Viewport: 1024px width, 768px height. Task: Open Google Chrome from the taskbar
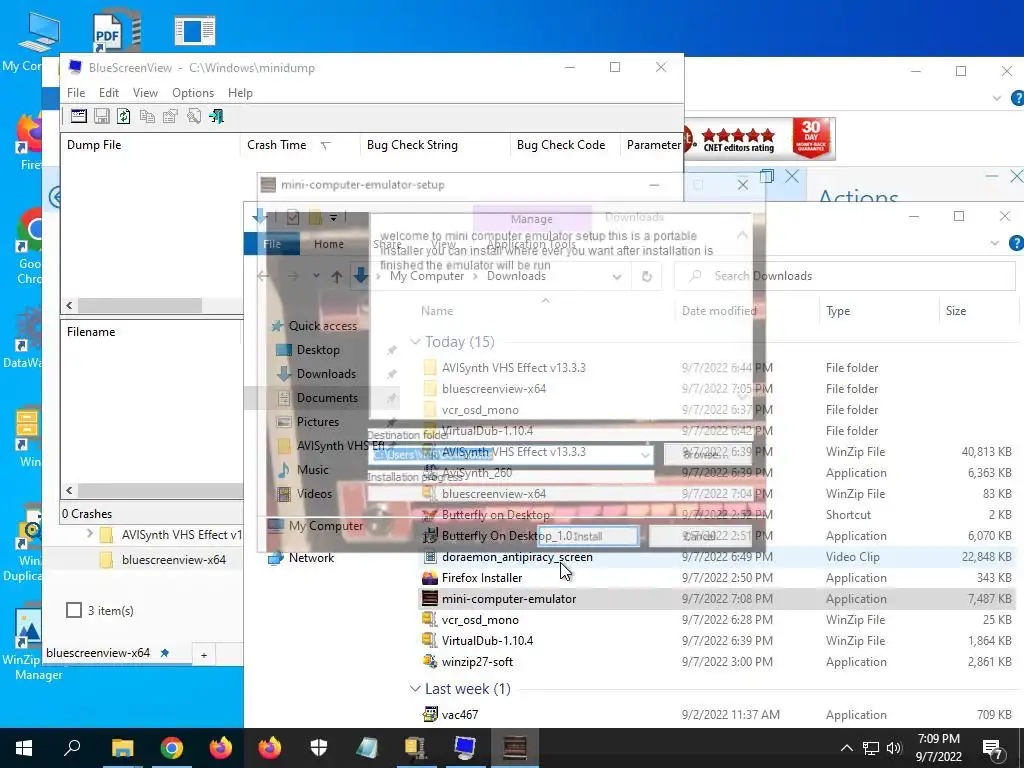[172, 748]
